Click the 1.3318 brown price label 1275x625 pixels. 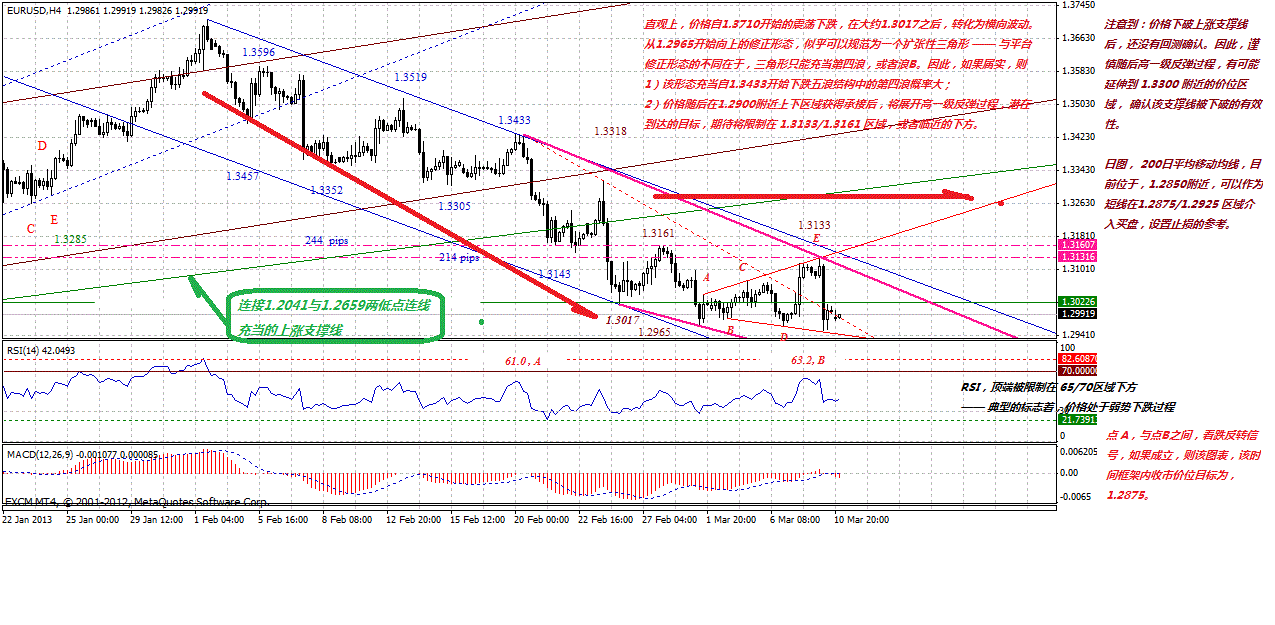610,131
